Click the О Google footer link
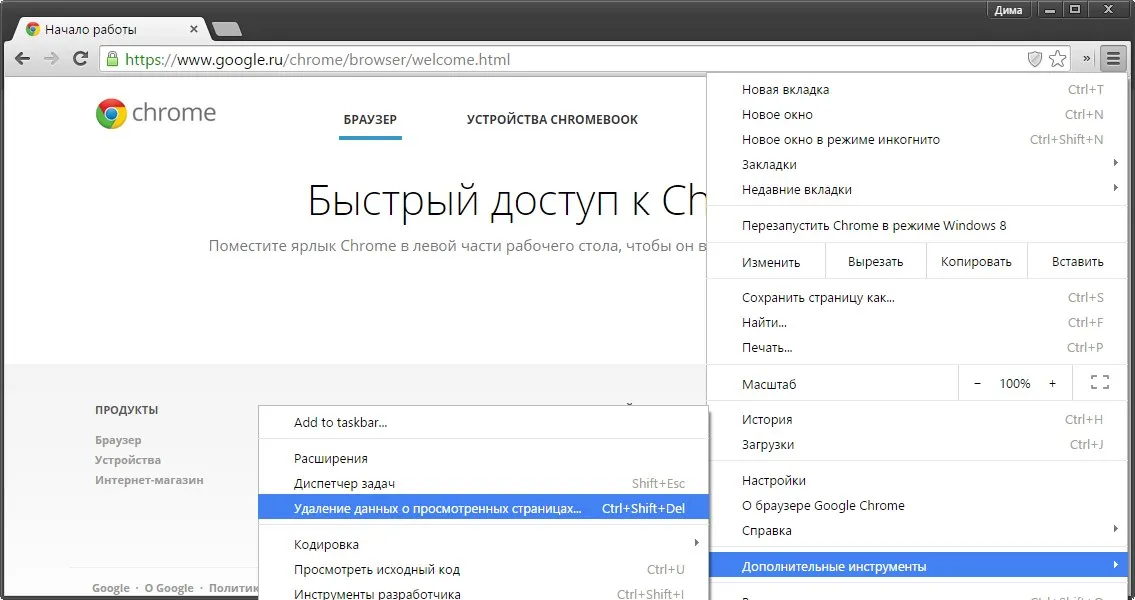 (x=169, y=588)
